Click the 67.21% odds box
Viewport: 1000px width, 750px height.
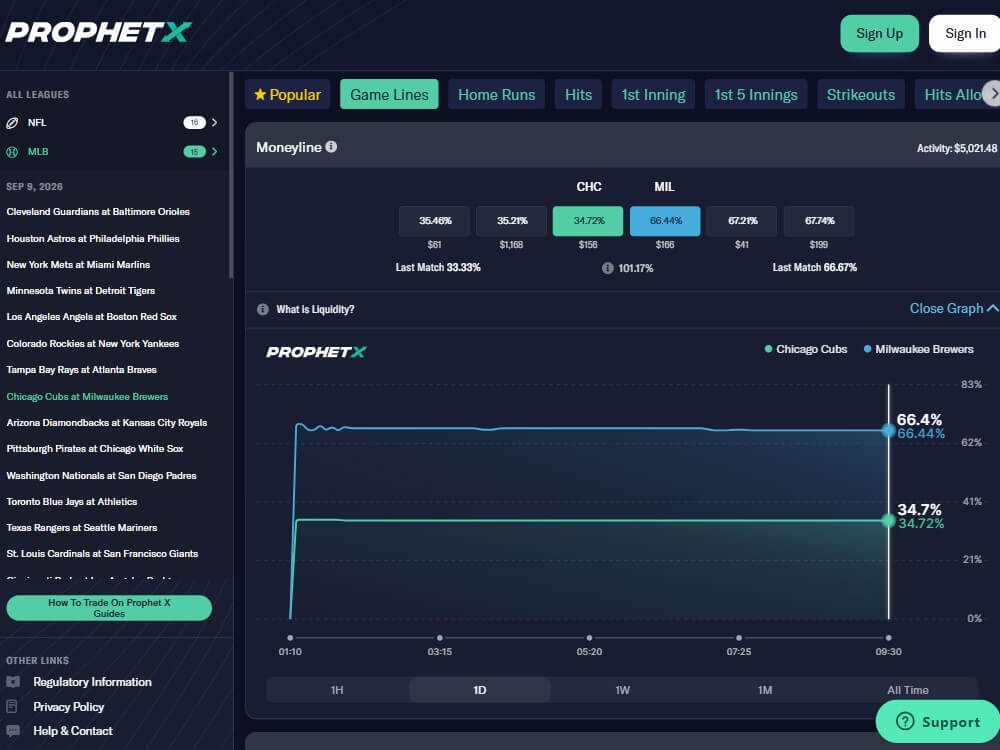point(742,221)
